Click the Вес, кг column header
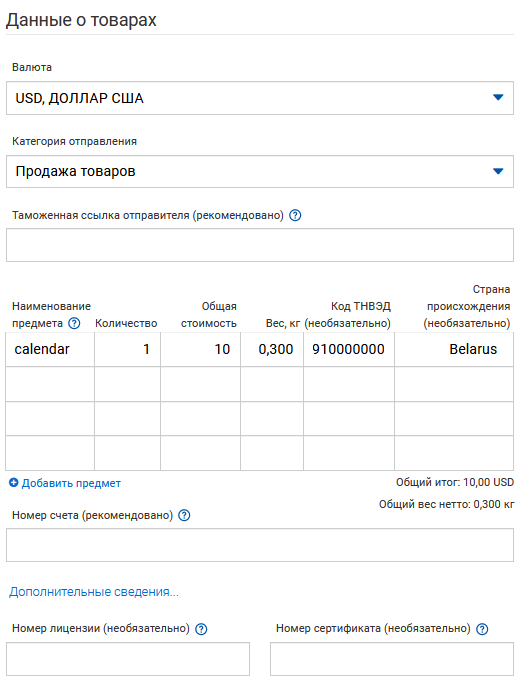 click(x=282, y=323)
